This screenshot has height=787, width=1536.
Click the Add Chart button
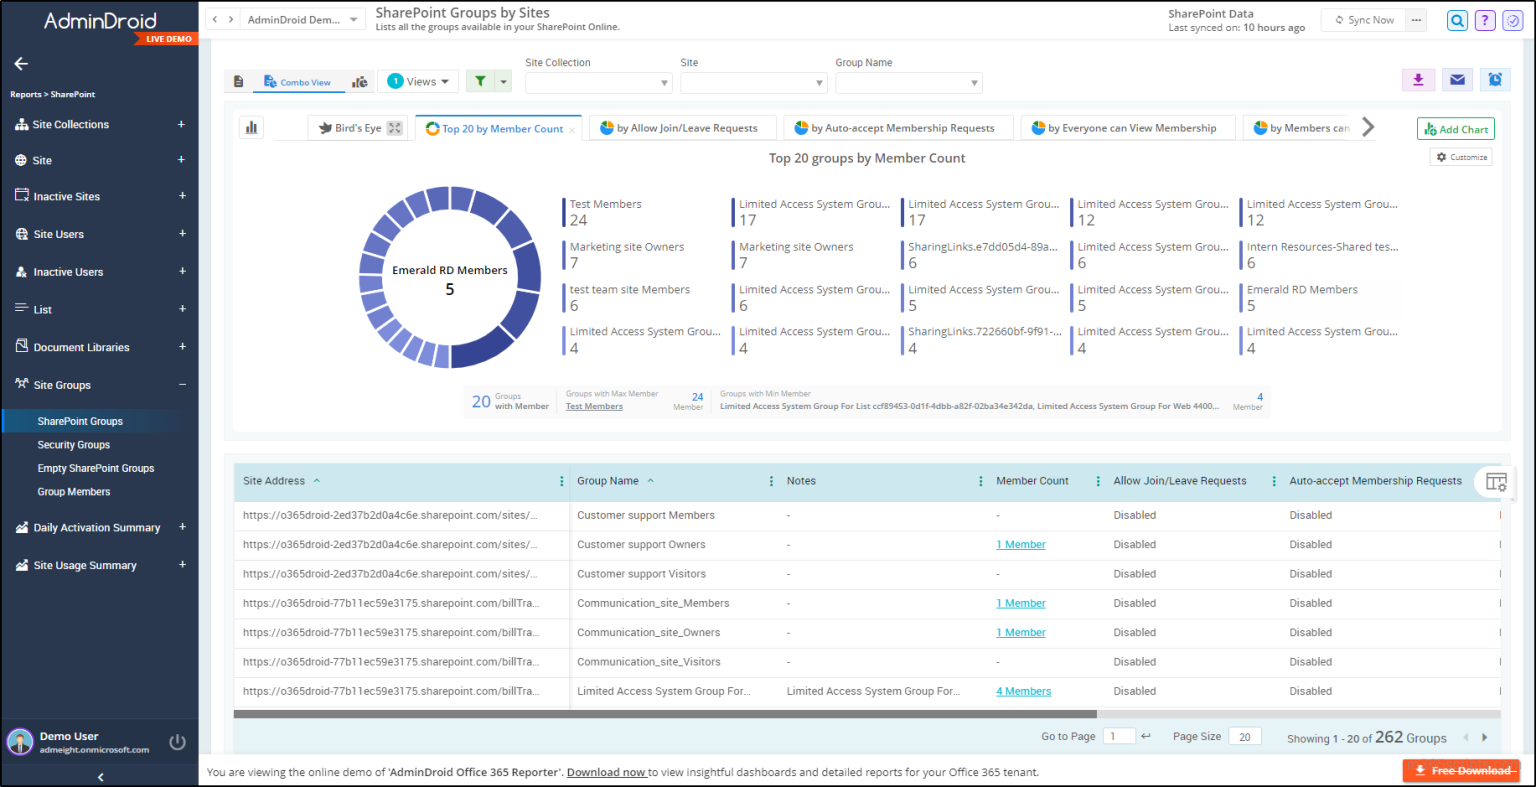[1455, 129]
